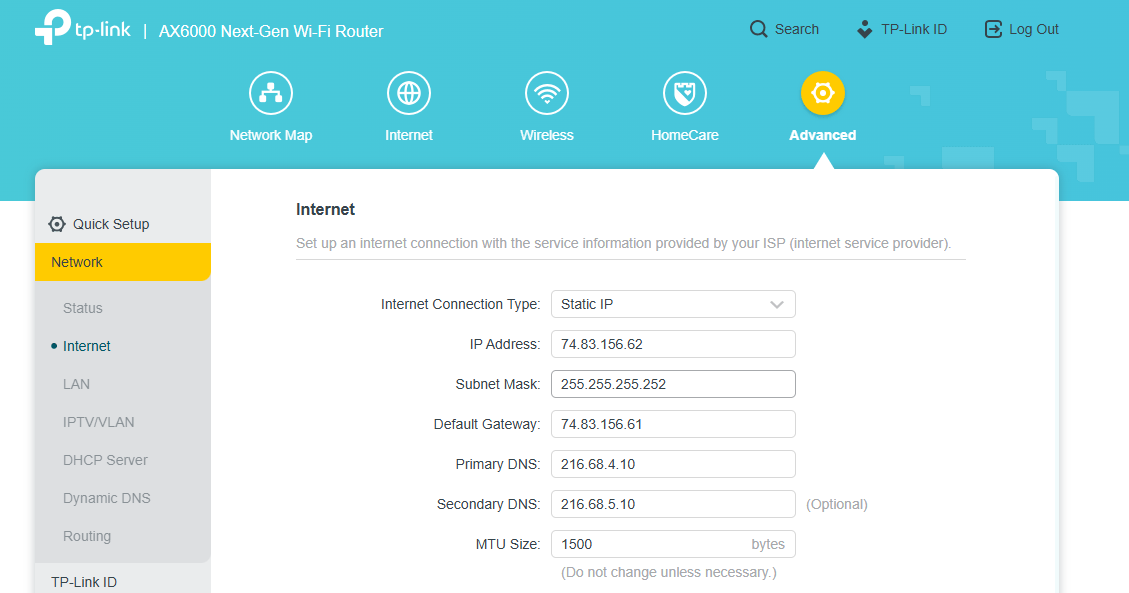Open Dynamic DNS settings
The width and height of the screenshot is (1129, 593).
click(x=107, y=498)
